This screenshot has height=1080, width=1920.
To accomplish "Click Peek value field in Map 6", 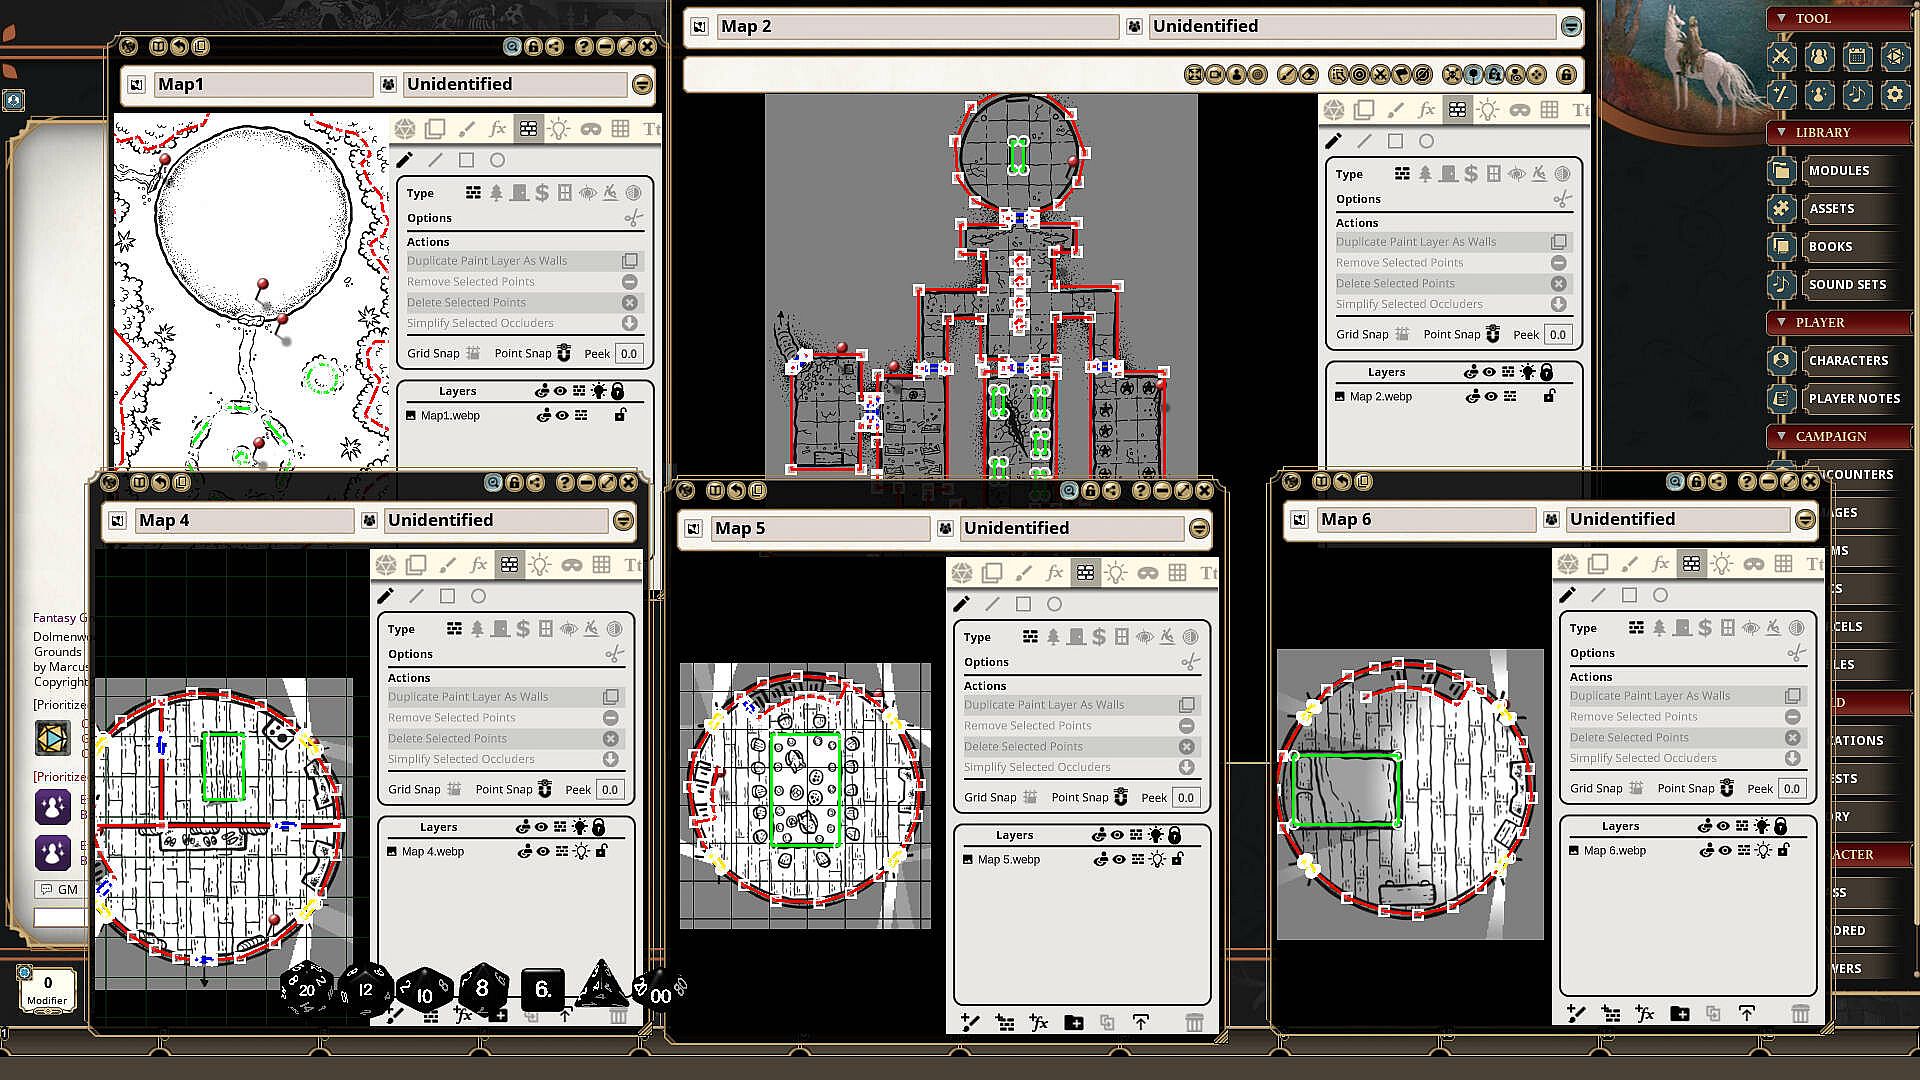I will (x=1791, y=788).
